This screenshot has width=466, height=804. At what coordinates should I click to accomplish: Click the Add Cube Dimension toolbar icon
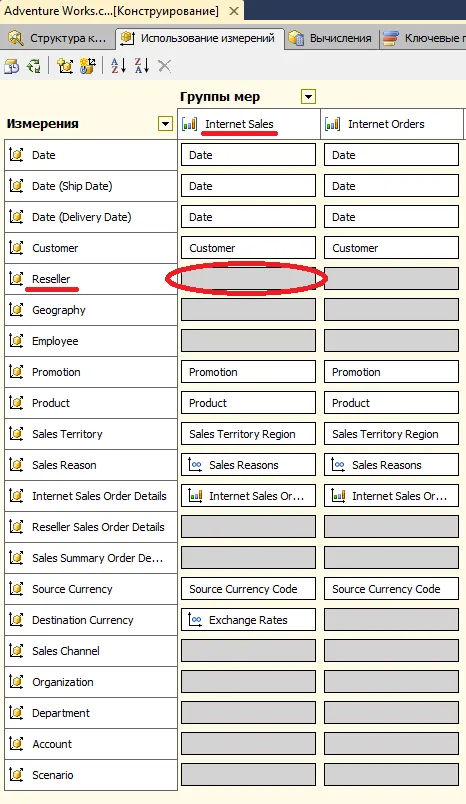(x=65, y=66)
